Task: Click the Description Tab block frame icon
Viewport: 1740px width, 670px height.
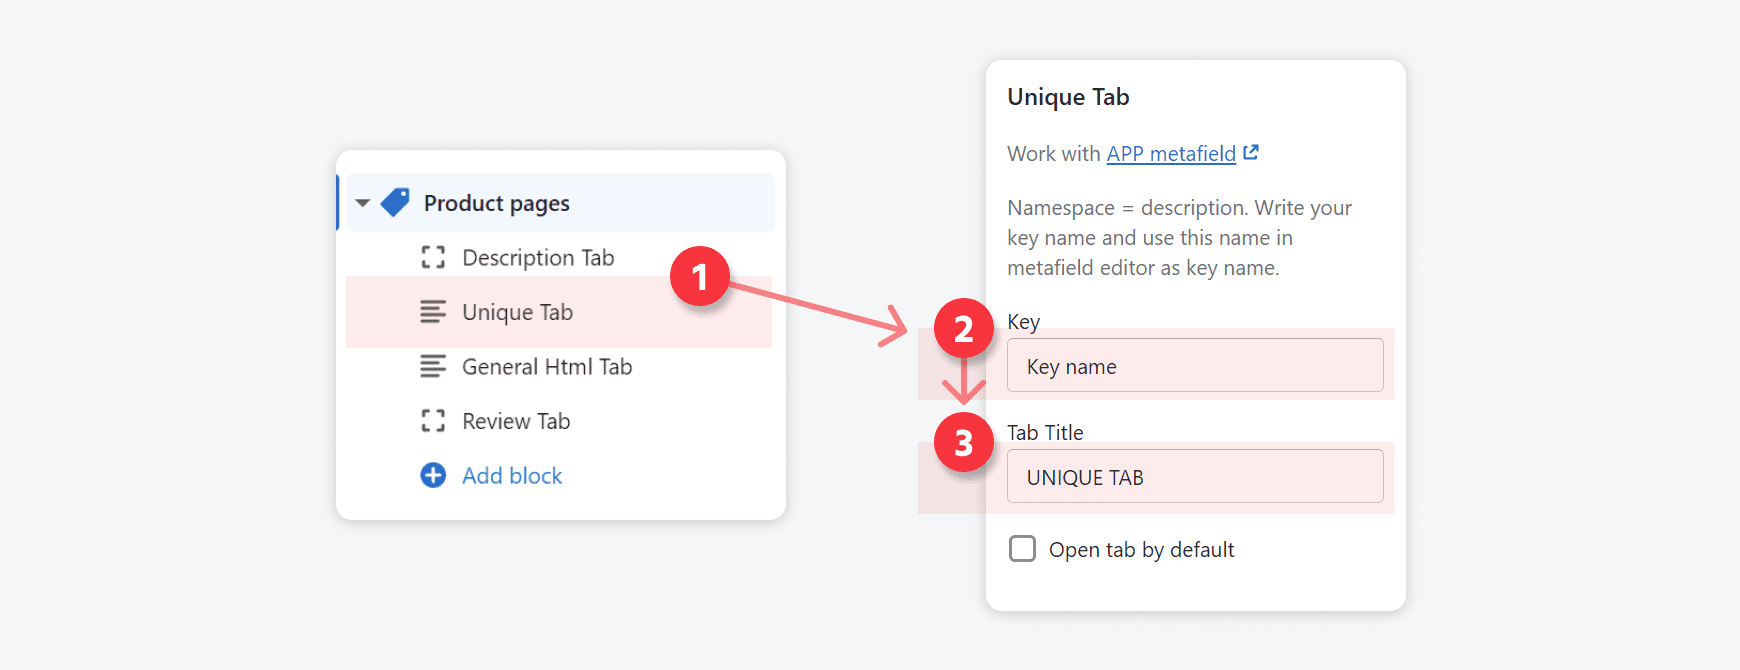Action: (x=433, y=258)
